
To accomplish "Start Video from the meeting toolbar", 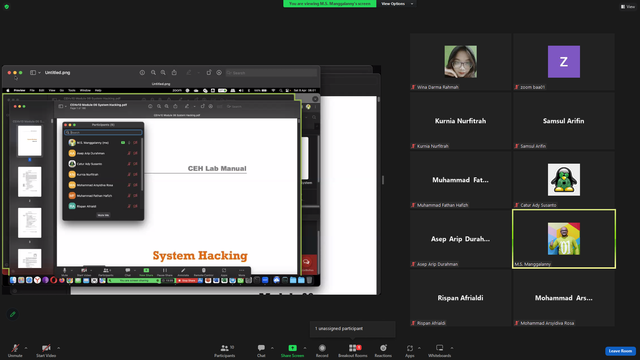I will click(x=46, y=350).
